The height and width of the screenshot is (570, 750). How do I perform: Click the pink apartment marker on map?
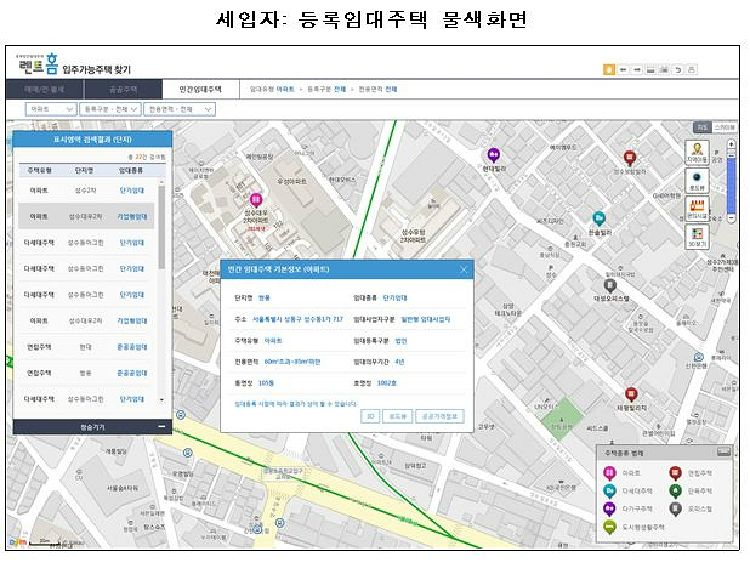[x=255, y=200]
